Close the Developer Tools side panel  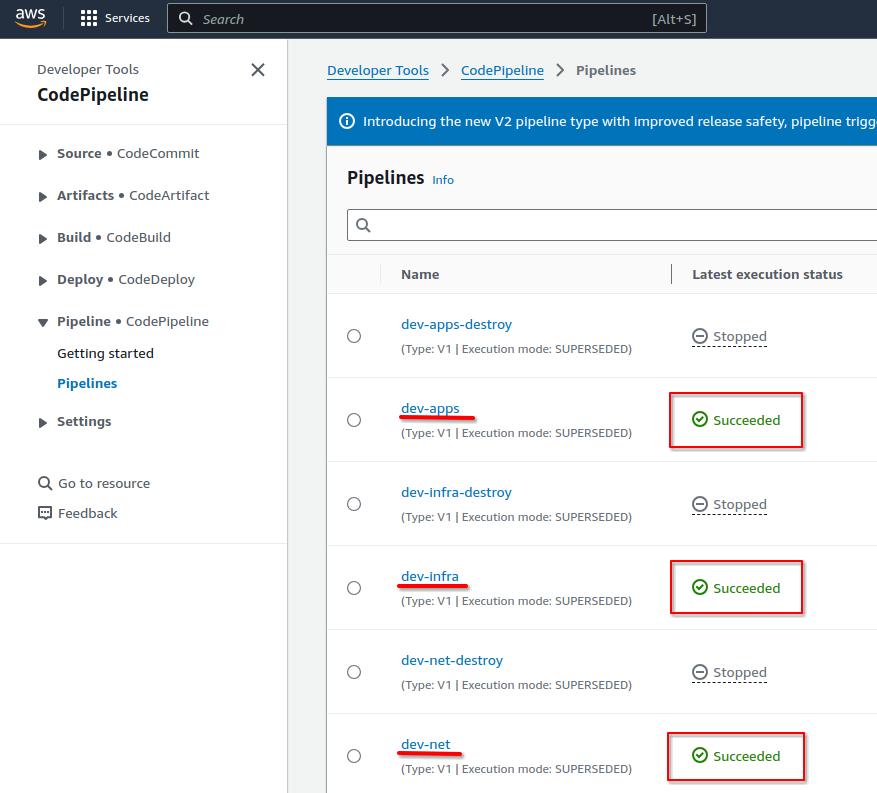point(258,70)
